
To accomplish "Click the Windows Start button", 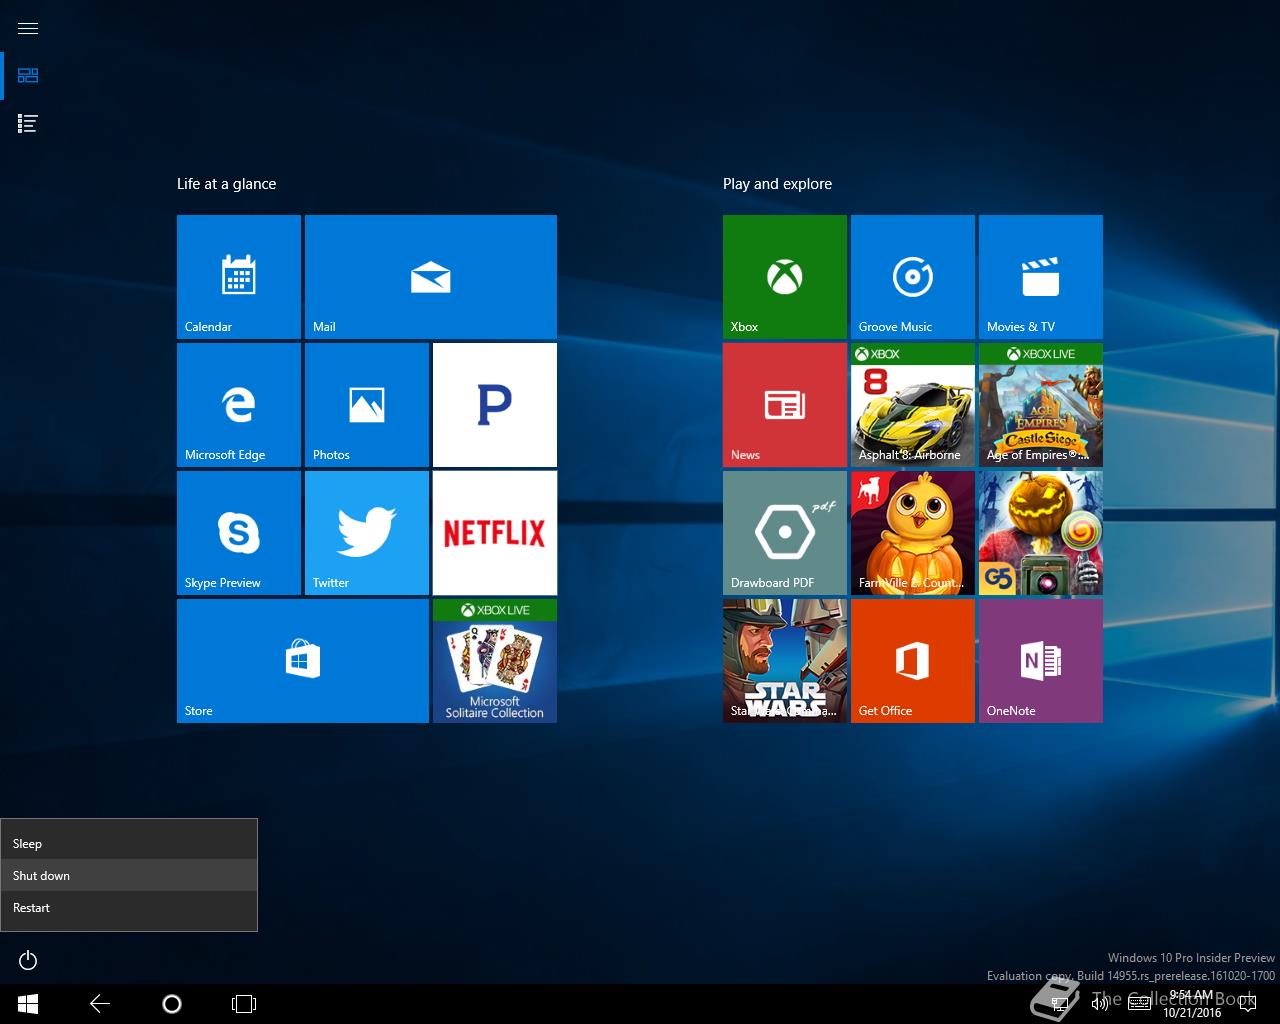I will click(28, 1004).
